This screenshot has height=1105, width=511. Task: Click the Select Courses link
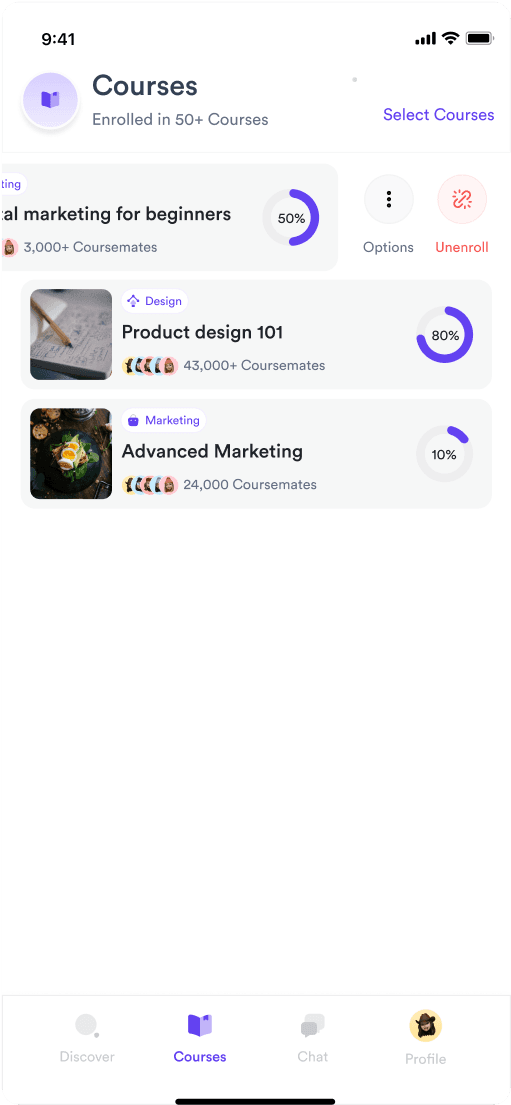pos(438,115)
